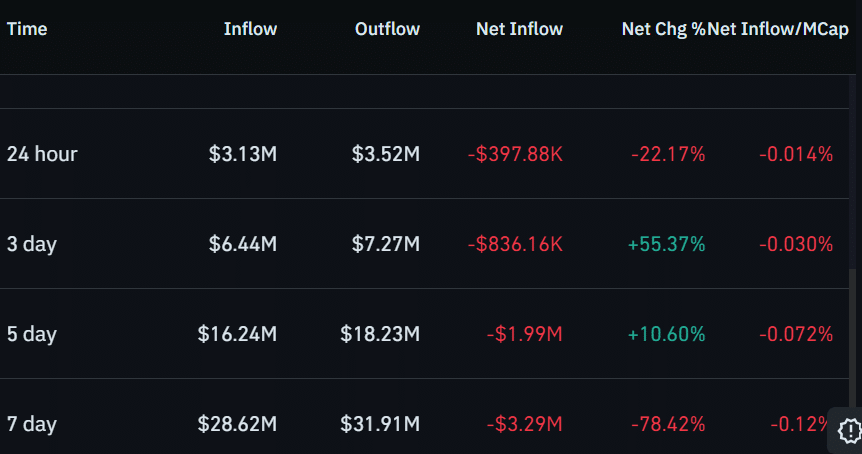The image size is (862, 454).
Task: Sort by the Time column header
Action: 27,29
